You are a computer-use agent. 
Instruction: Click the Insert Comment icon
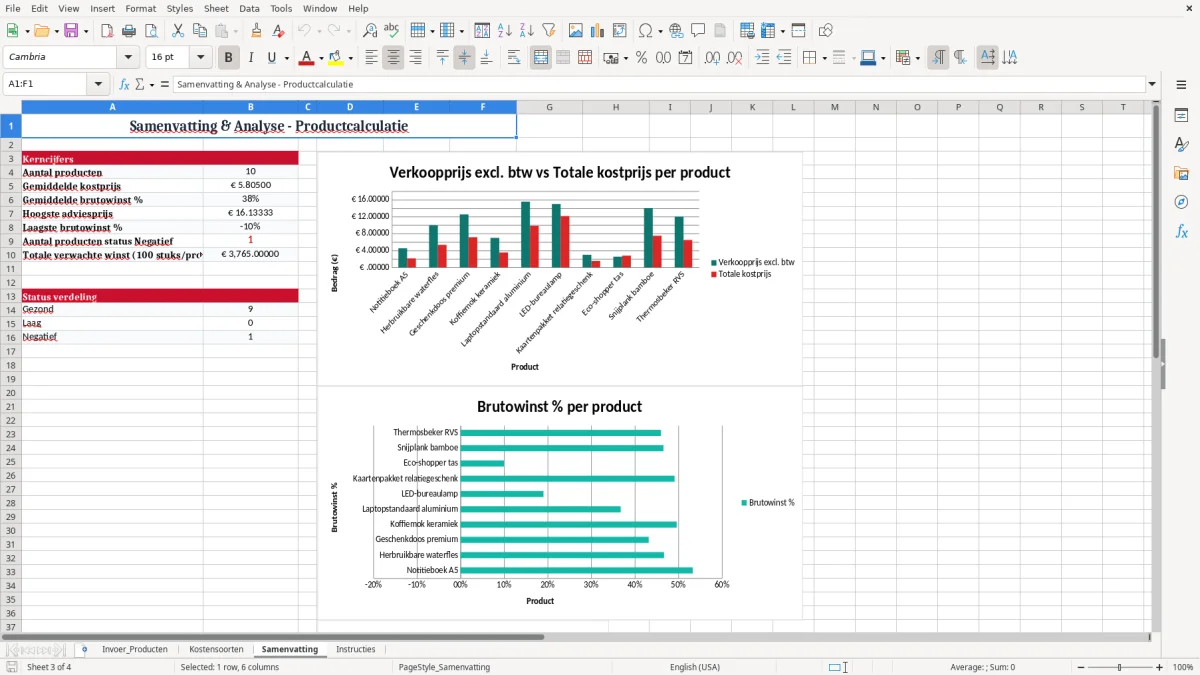coord(698,31)
